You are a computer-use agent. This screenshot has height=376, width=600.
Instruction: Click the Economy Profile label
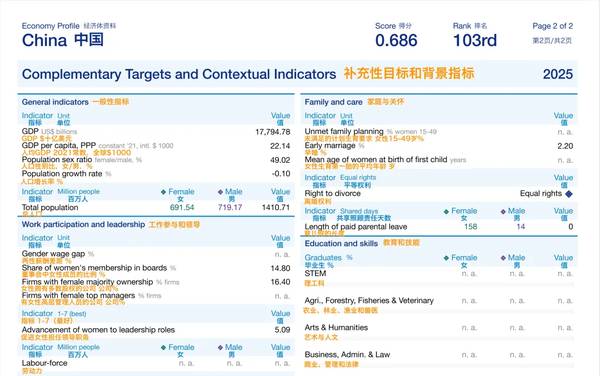pos(51,26)
